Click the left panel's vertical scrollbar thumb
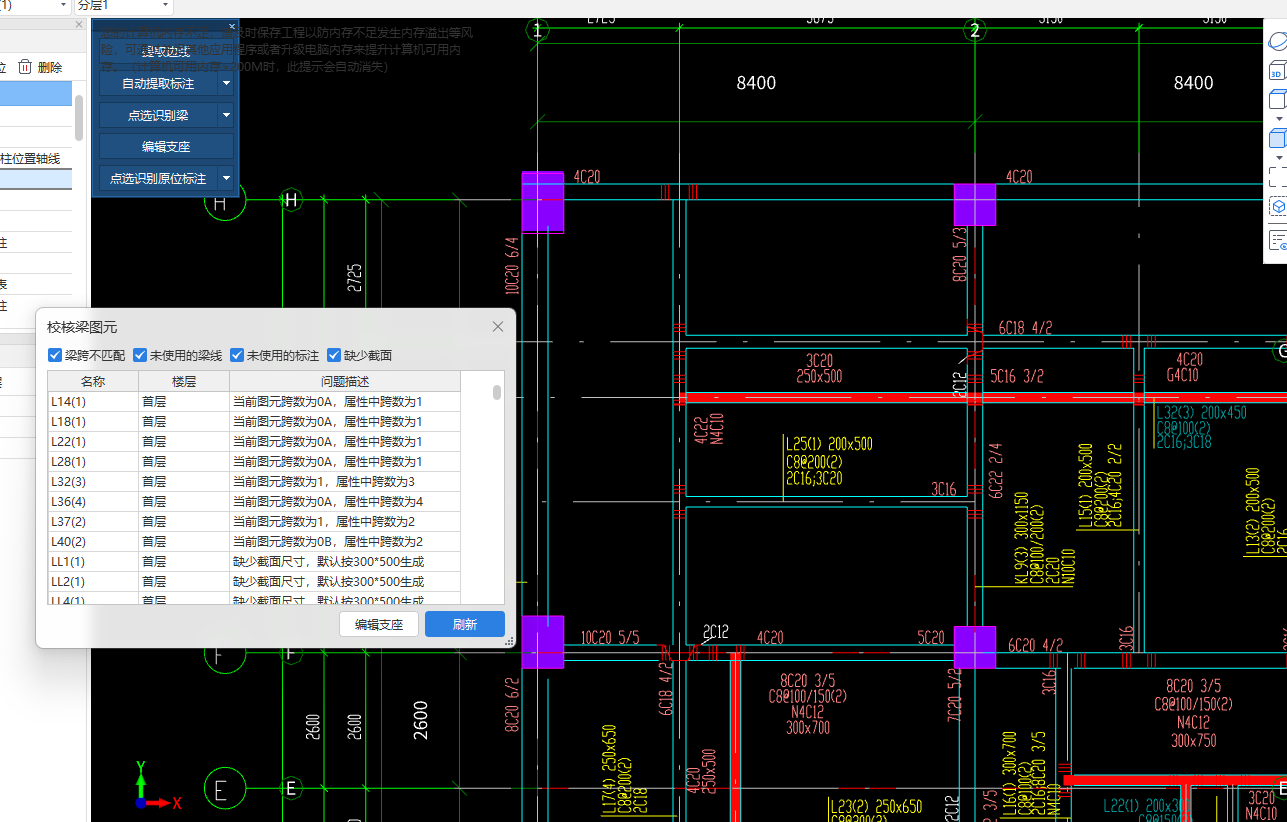The height and width of the screenshot is (822, 1287). click(x=79, y=118)
